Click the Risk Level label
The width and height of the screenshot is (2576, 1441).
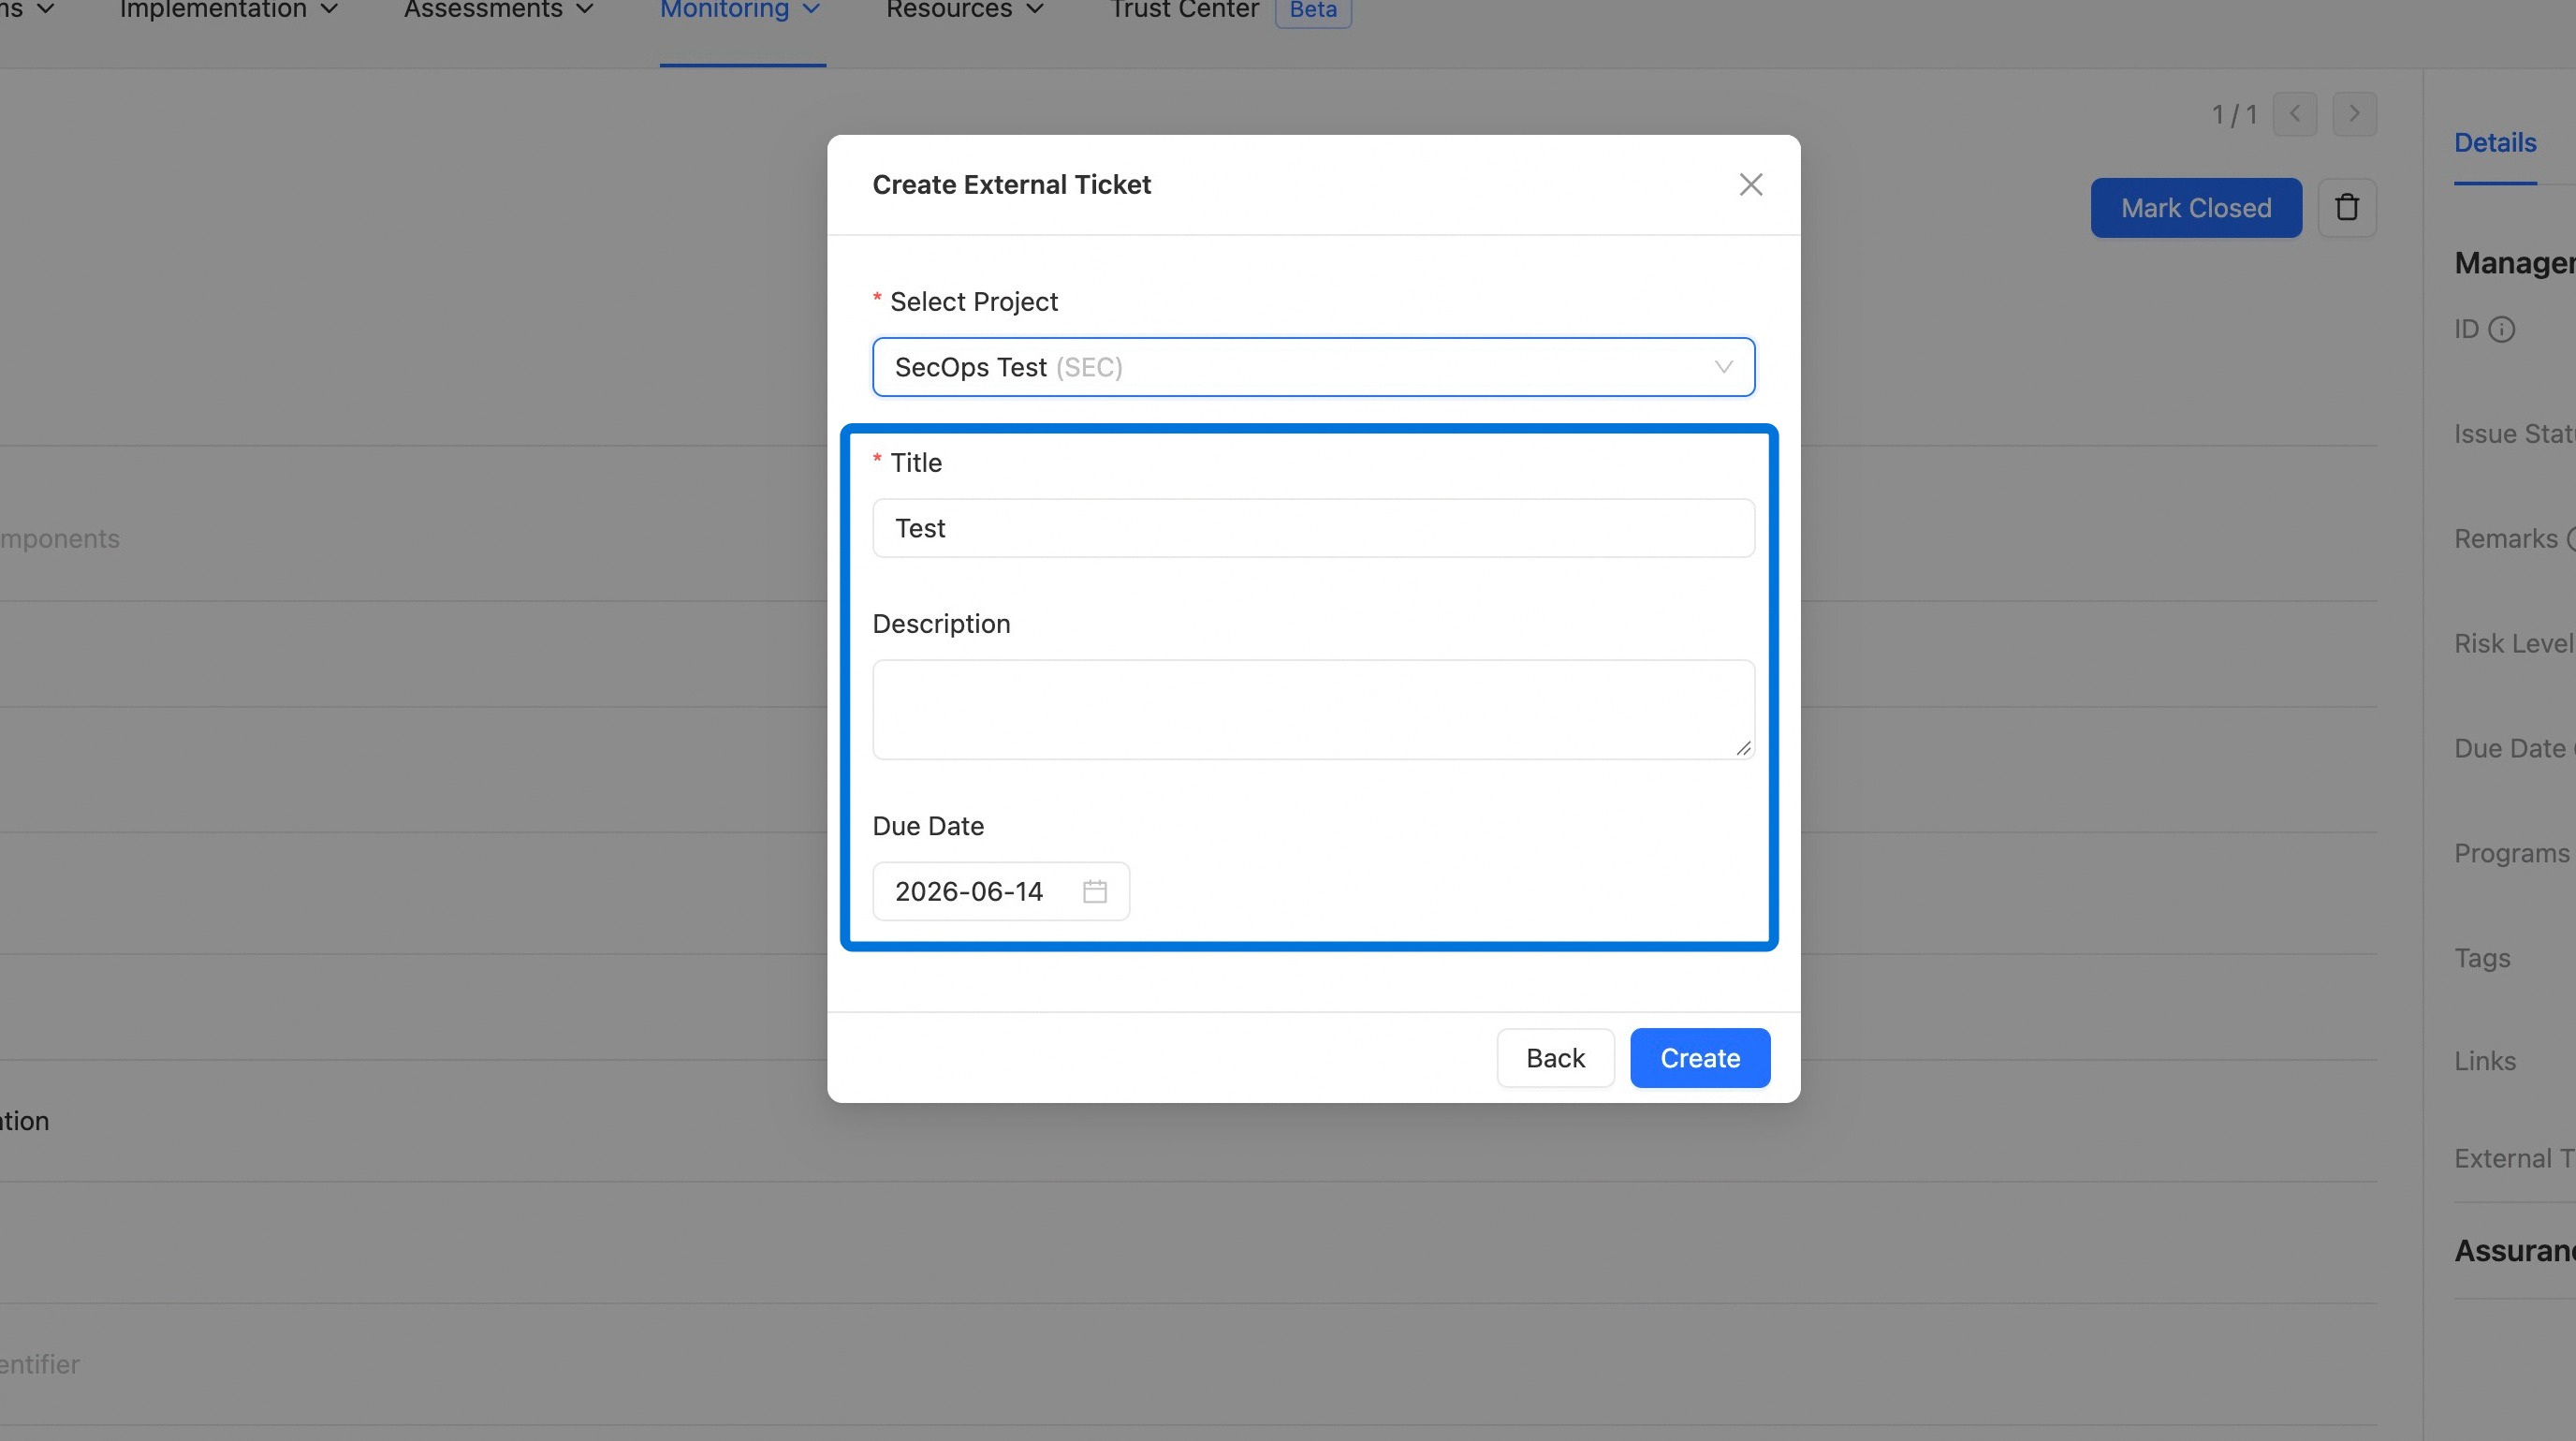[x=2514, y=643]
